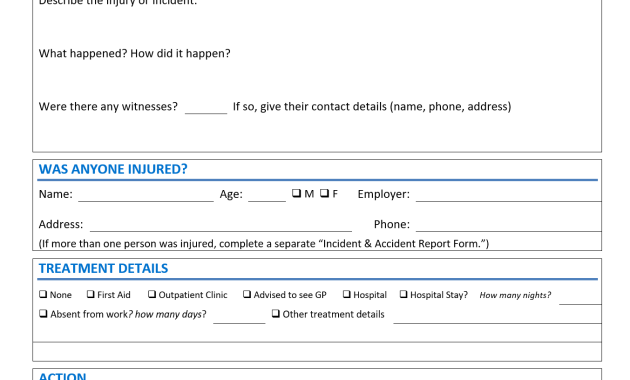The image size is (630, 380).
Task: Check the Hospital Stay? checkbox
Action: [x=403, y=294]
